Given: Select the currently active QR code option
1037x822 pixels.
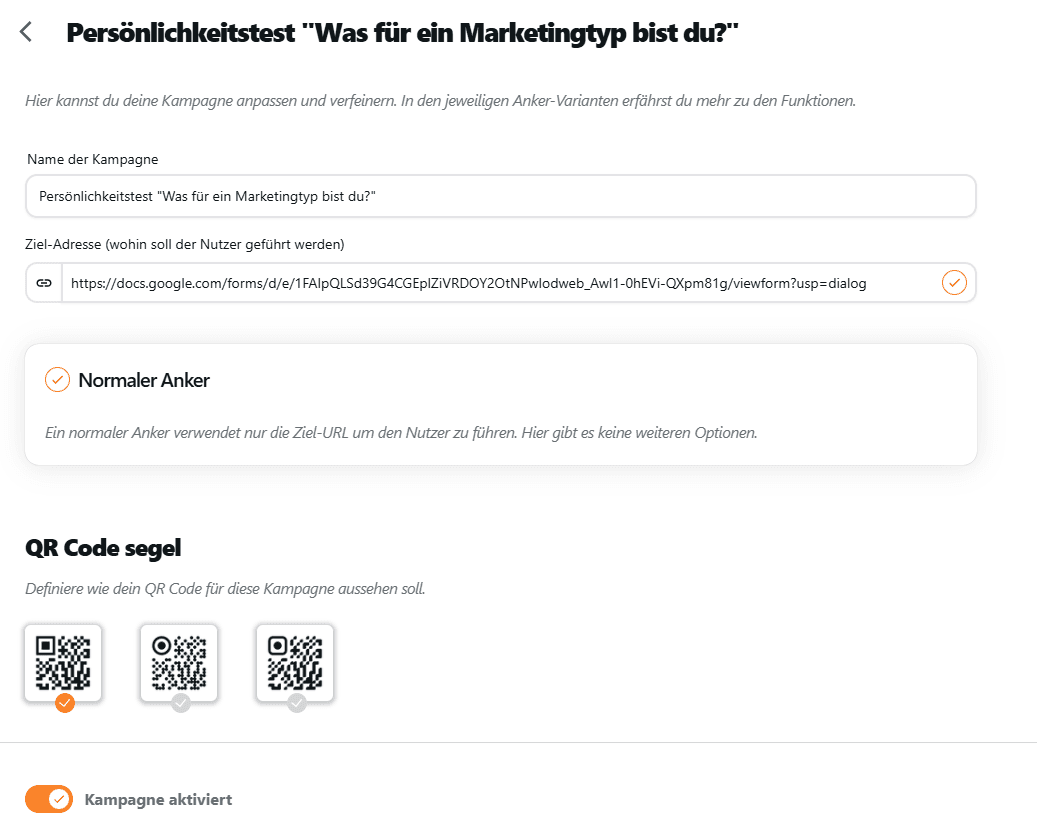Looking at the screenshot, I should click(63, 661).
